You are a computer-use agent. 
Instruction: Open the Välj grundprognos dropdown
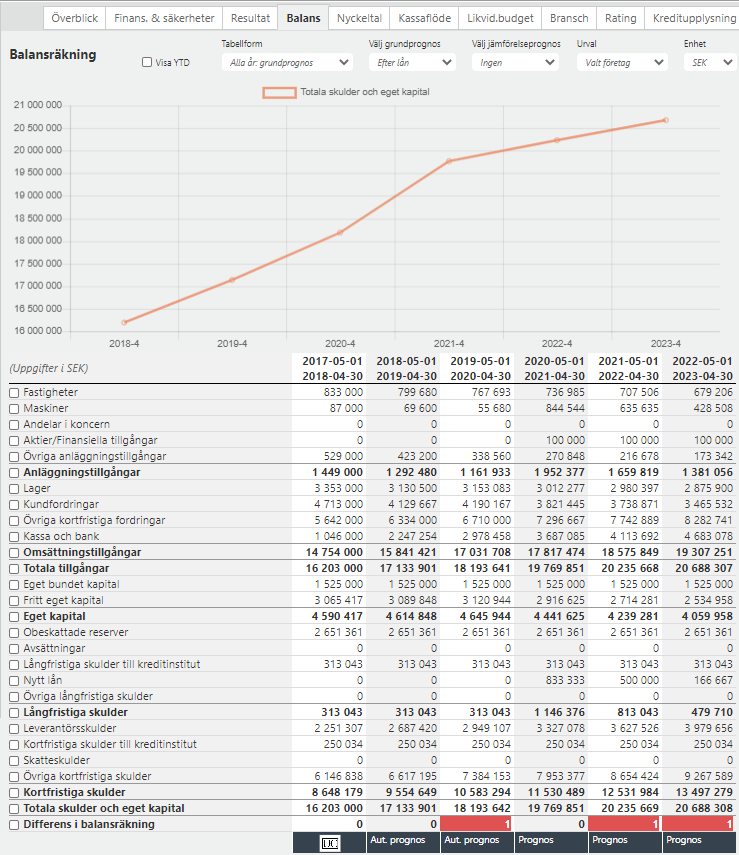click(x=412, y=62)
